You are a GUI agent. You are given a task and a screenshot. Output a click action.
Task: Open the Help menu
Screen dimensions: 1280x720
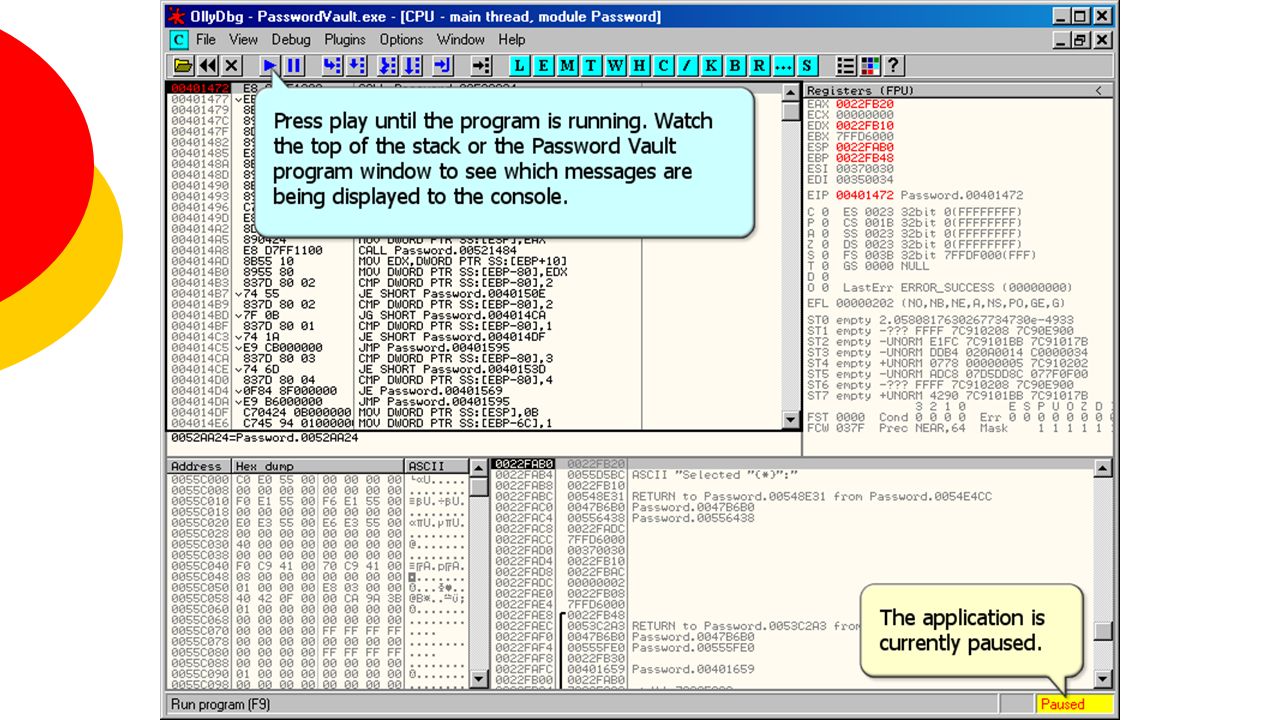512,40
